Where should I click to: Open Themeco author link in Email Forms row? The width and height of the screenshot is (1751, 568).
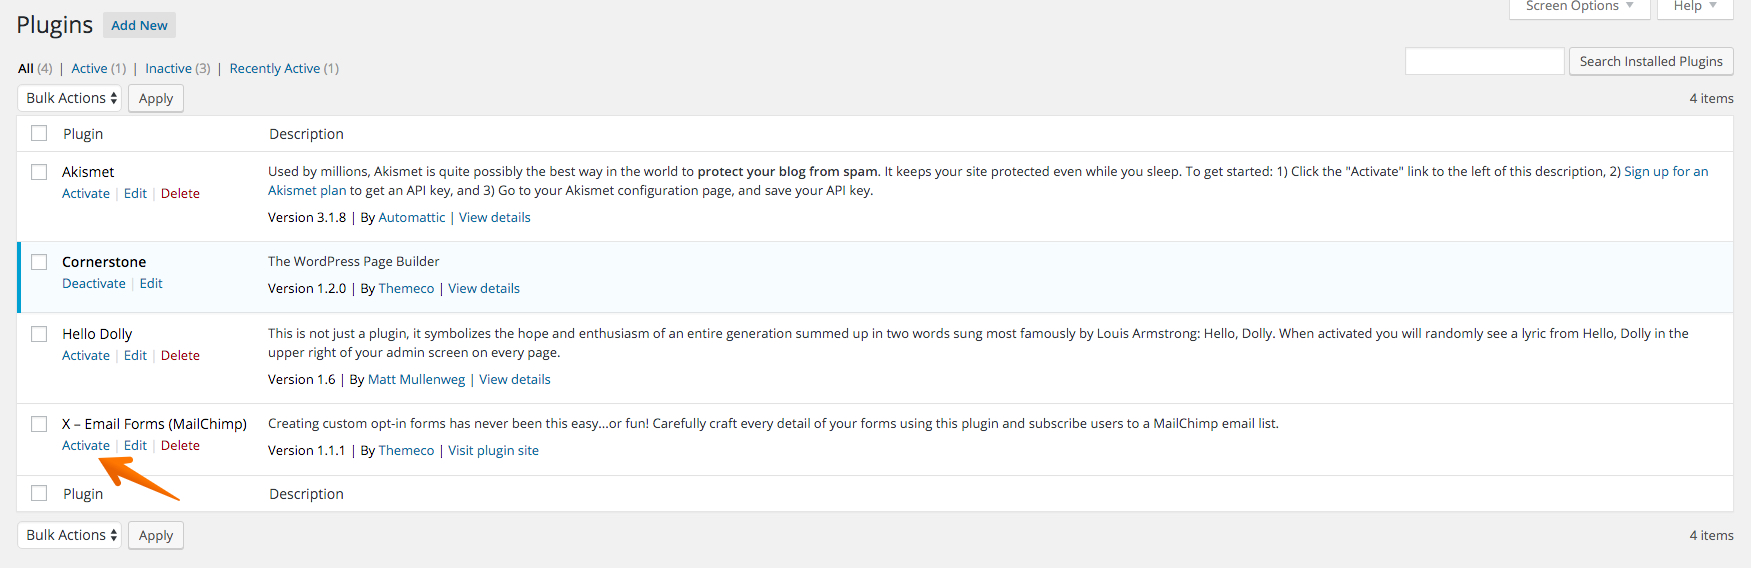pyautogui.click(x=406, y=450)
